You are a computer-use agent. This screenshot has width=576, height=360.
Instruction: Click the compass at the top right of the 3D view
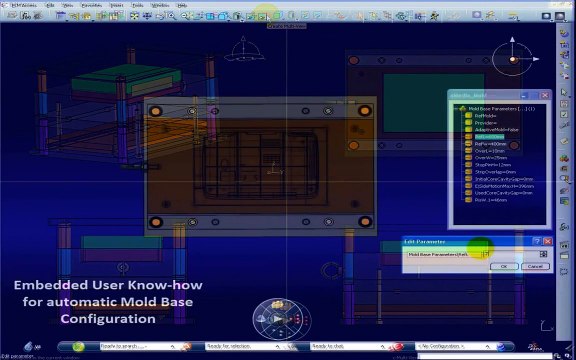(x=514, y=59)
